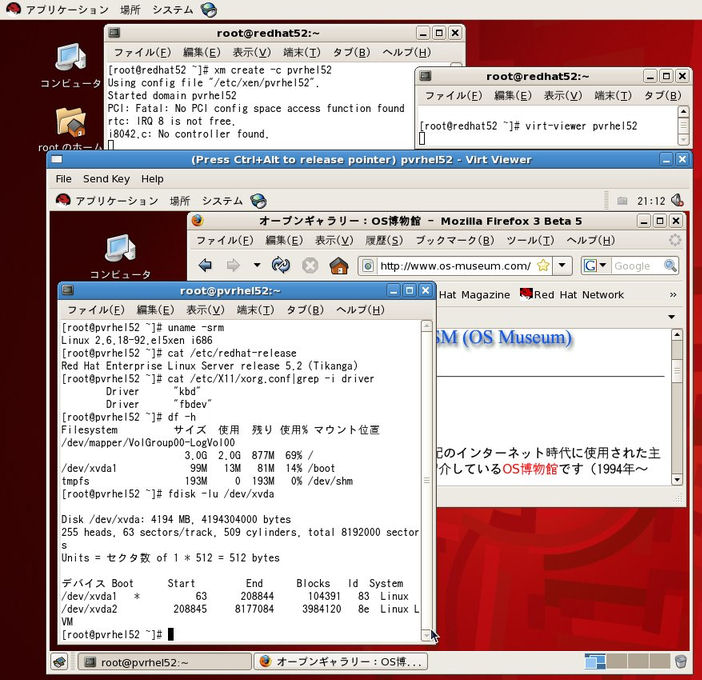Click Virt Viewer window menu icon in title bar
Viewport: 702px width, 680px height.
(57, 159)
